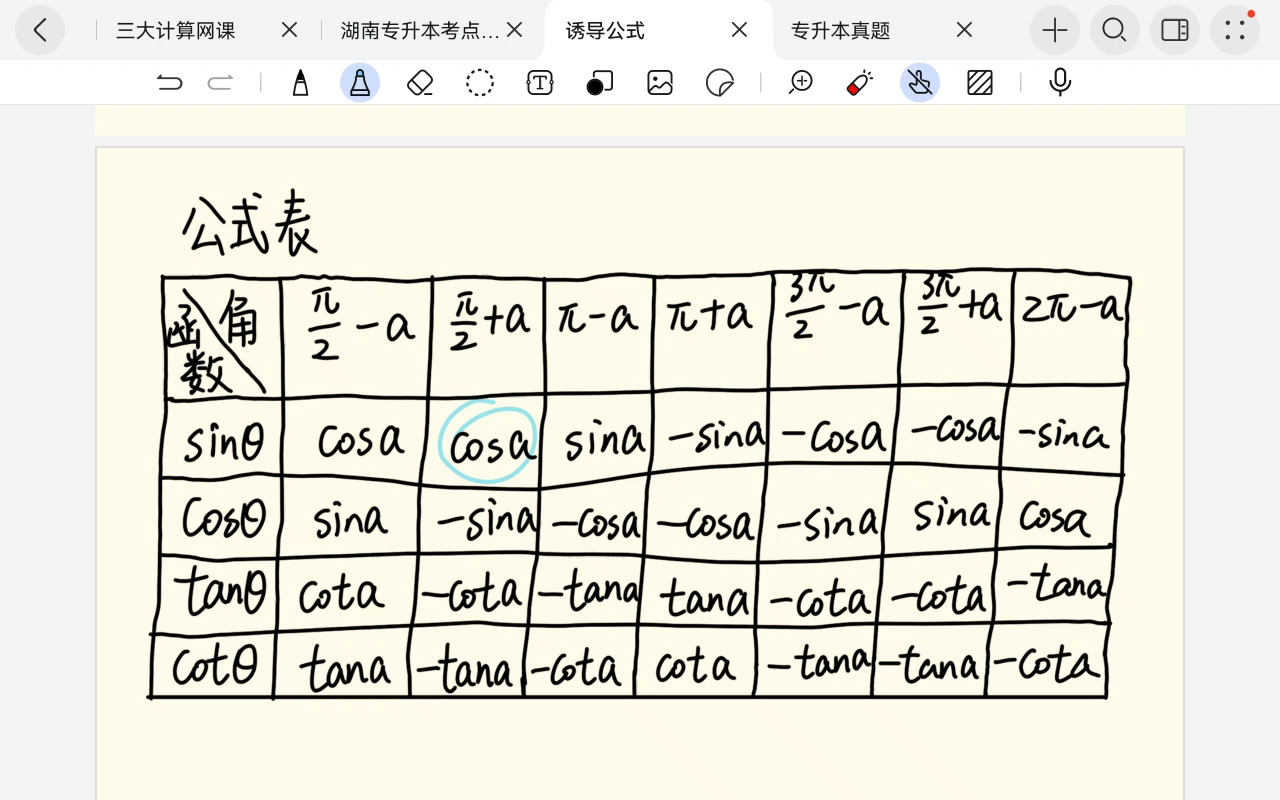Toggle the split view sidebar icon

click(1175, 30)
